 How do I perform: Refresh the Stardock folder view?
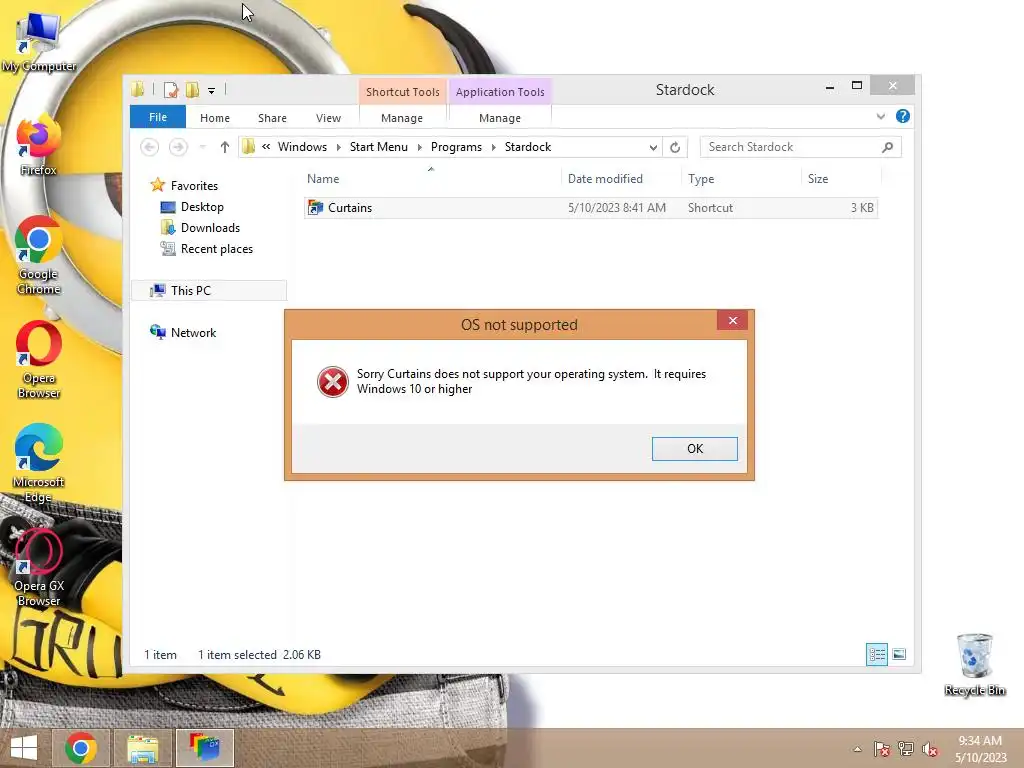pos(675,147)
